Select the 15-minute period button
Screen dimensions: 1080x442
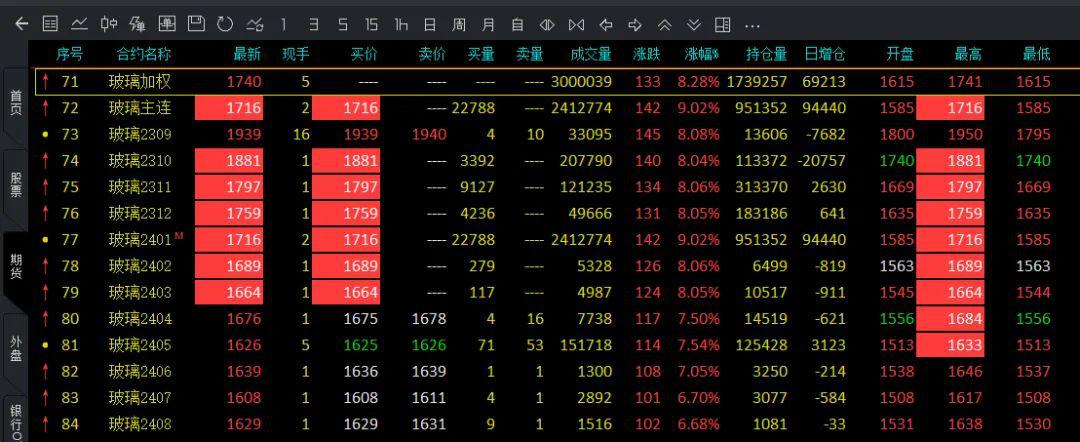pyautogui.click(x=371, y=23)
